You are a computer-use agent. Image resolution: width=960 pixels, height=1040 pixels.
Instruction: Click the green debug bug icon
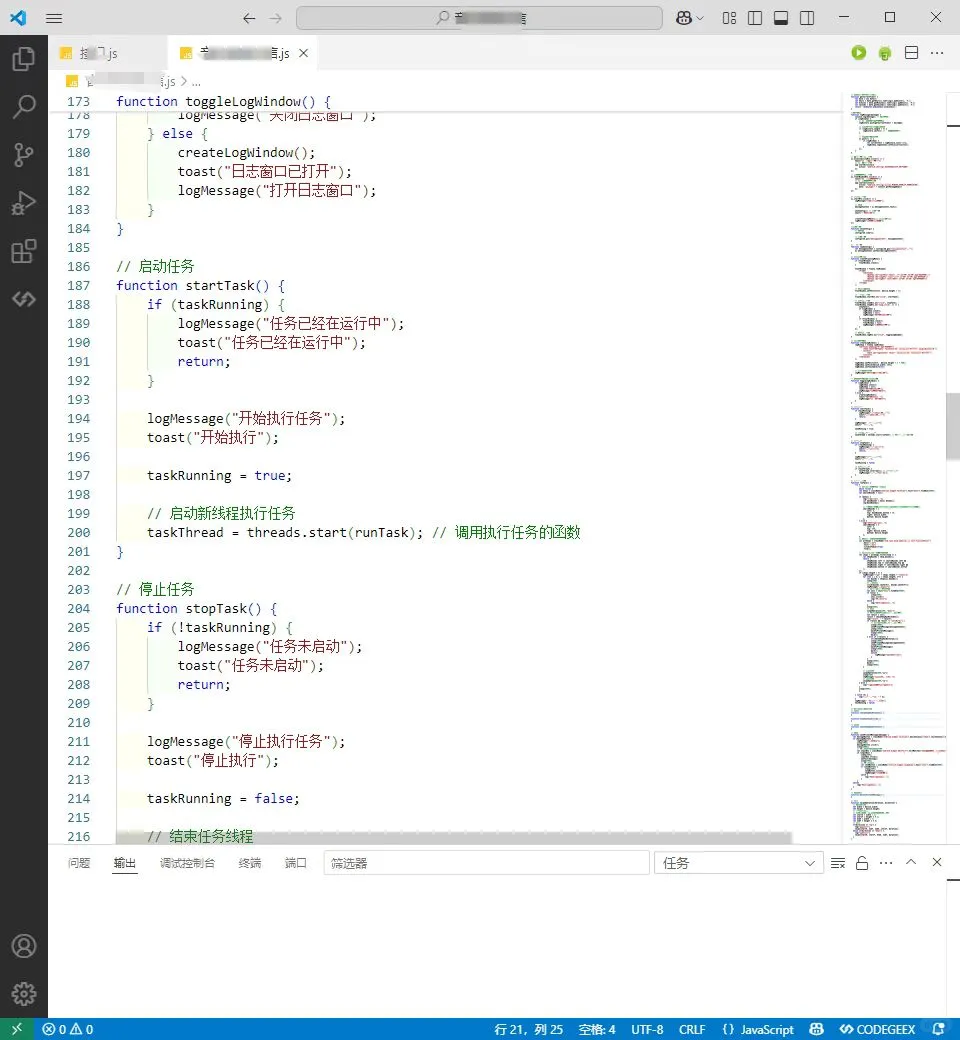pyautogui.click(x=884, y=53)
